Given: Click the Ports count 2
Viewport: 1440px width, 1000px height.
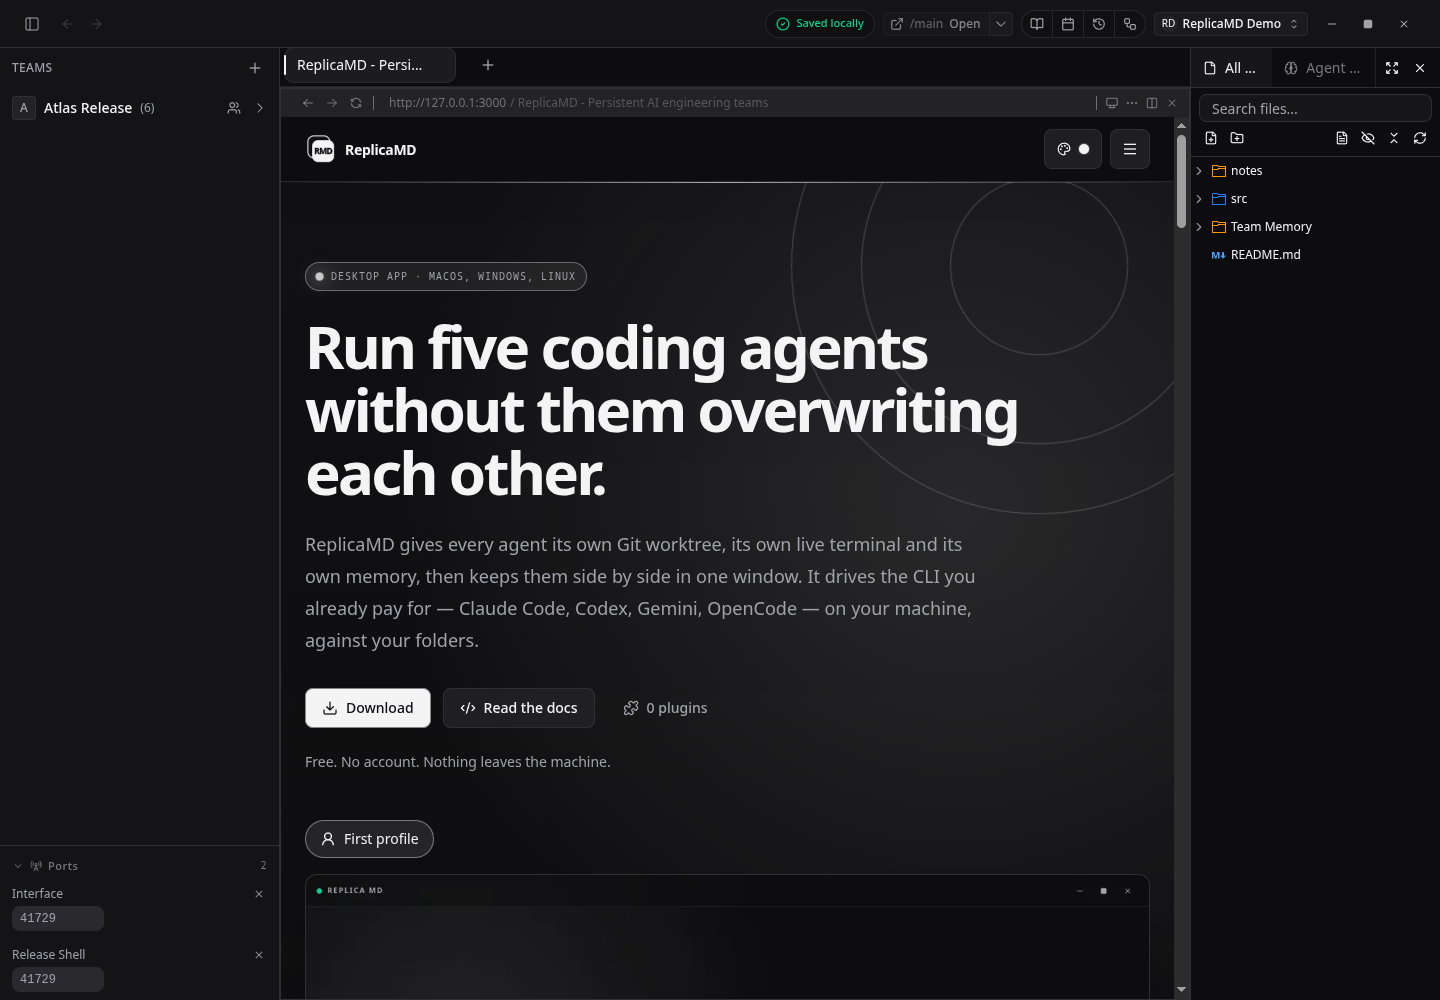Looking at the screenshot, I should [263, 866].
